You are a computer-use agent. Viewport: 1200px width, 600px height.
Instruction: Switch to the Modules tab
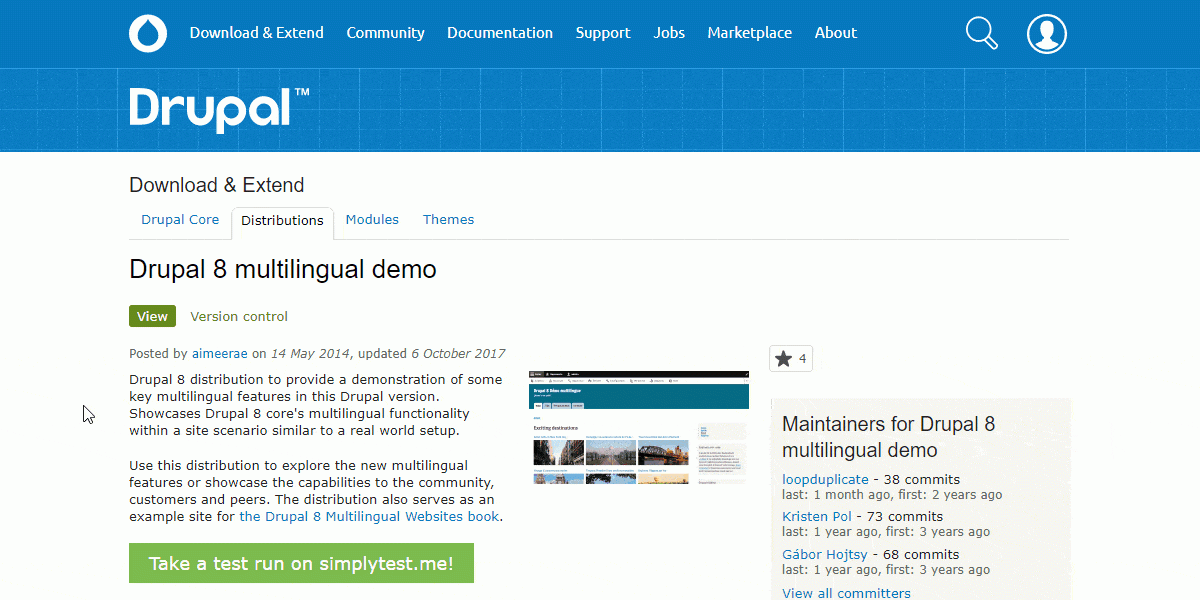[372, 220]
